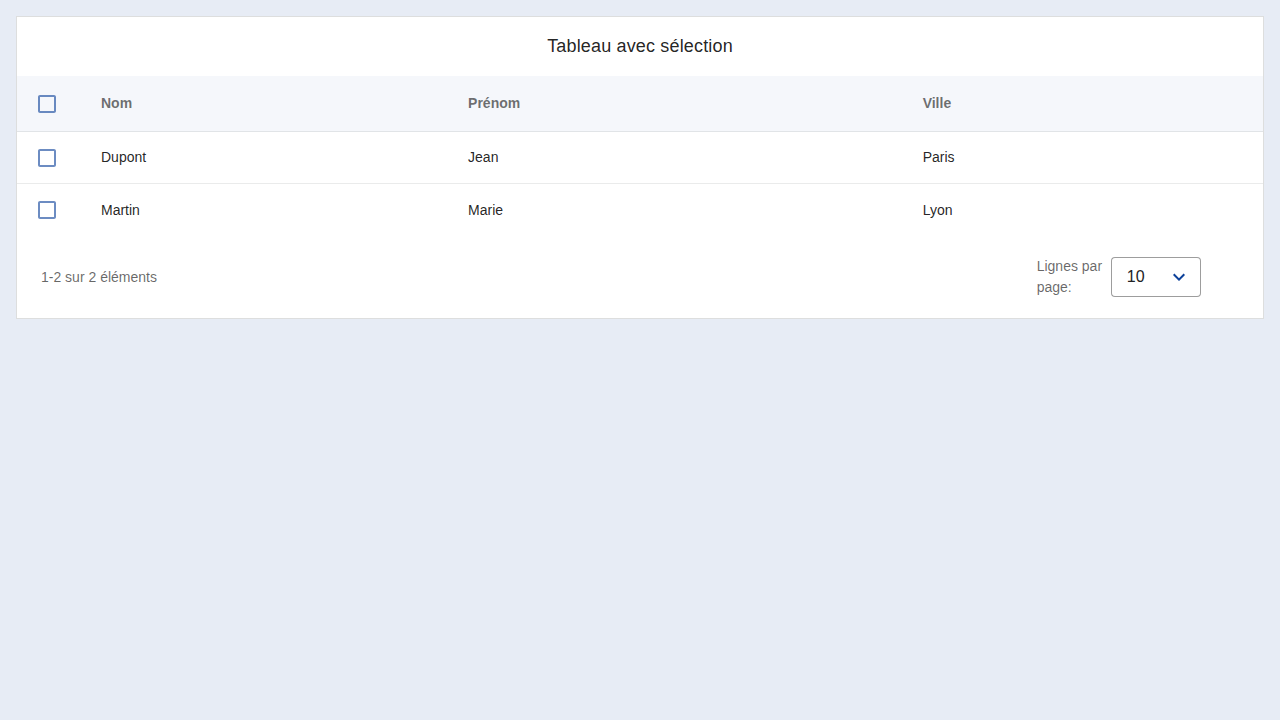Click the value 10 in rows selector
This screenshot has height=720, width=1280.
1136,277
